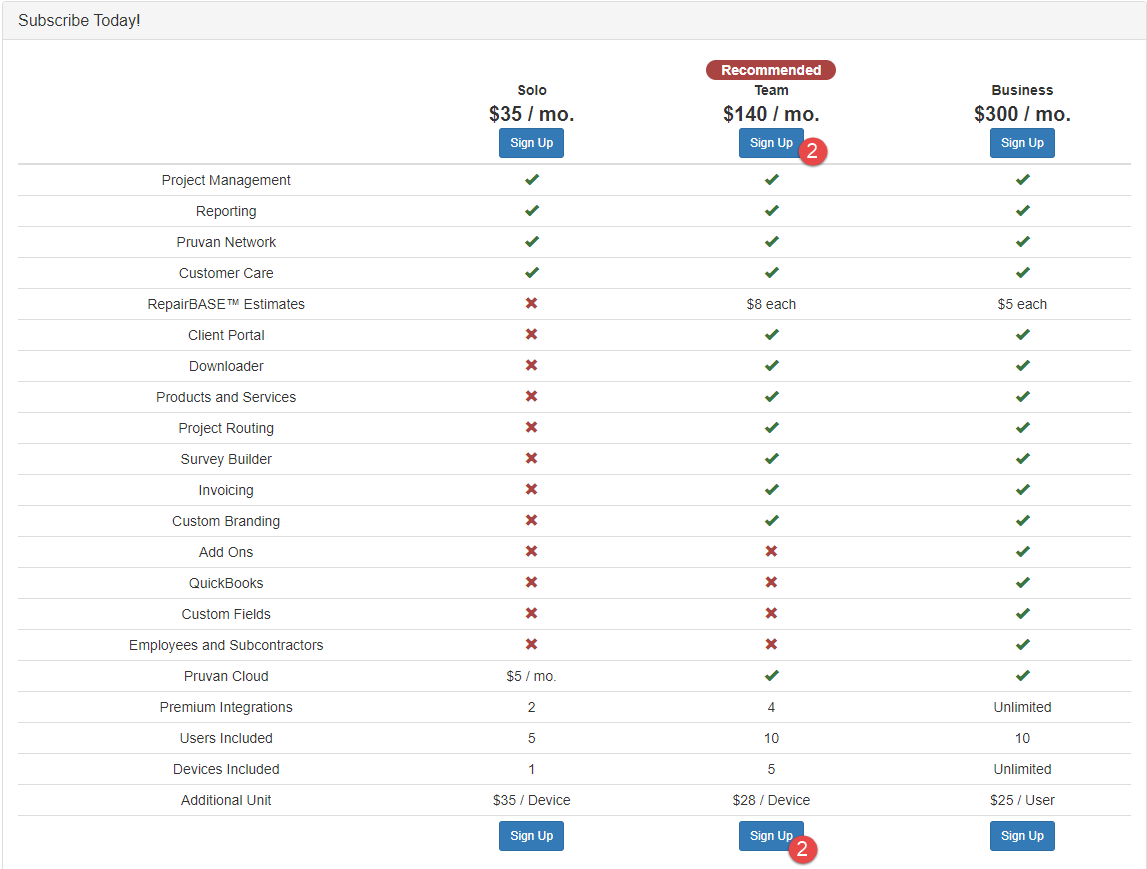
Task: Click the Team plan $140 / mo. price
Action: 771,114
